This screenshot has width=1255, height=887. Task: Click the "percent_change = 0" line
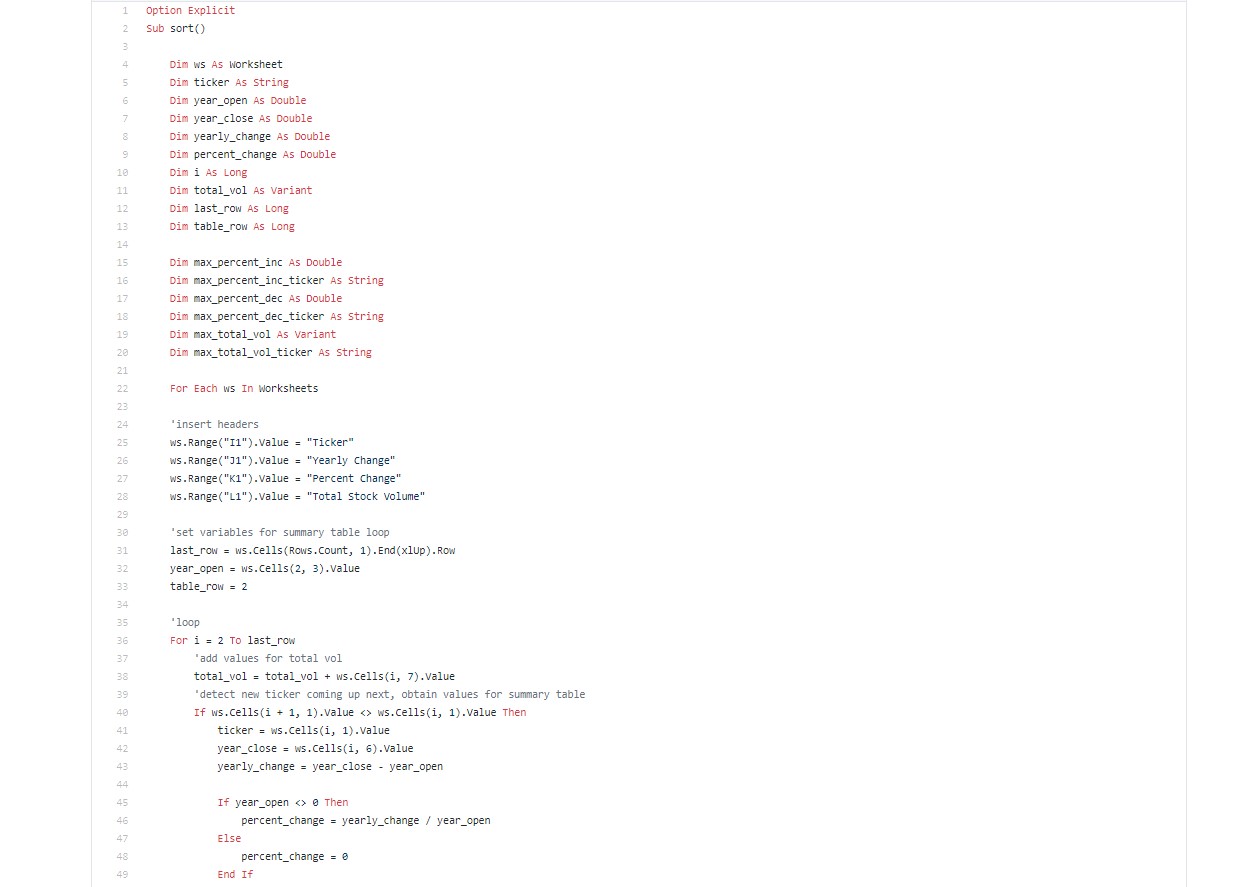click(294, 856)
